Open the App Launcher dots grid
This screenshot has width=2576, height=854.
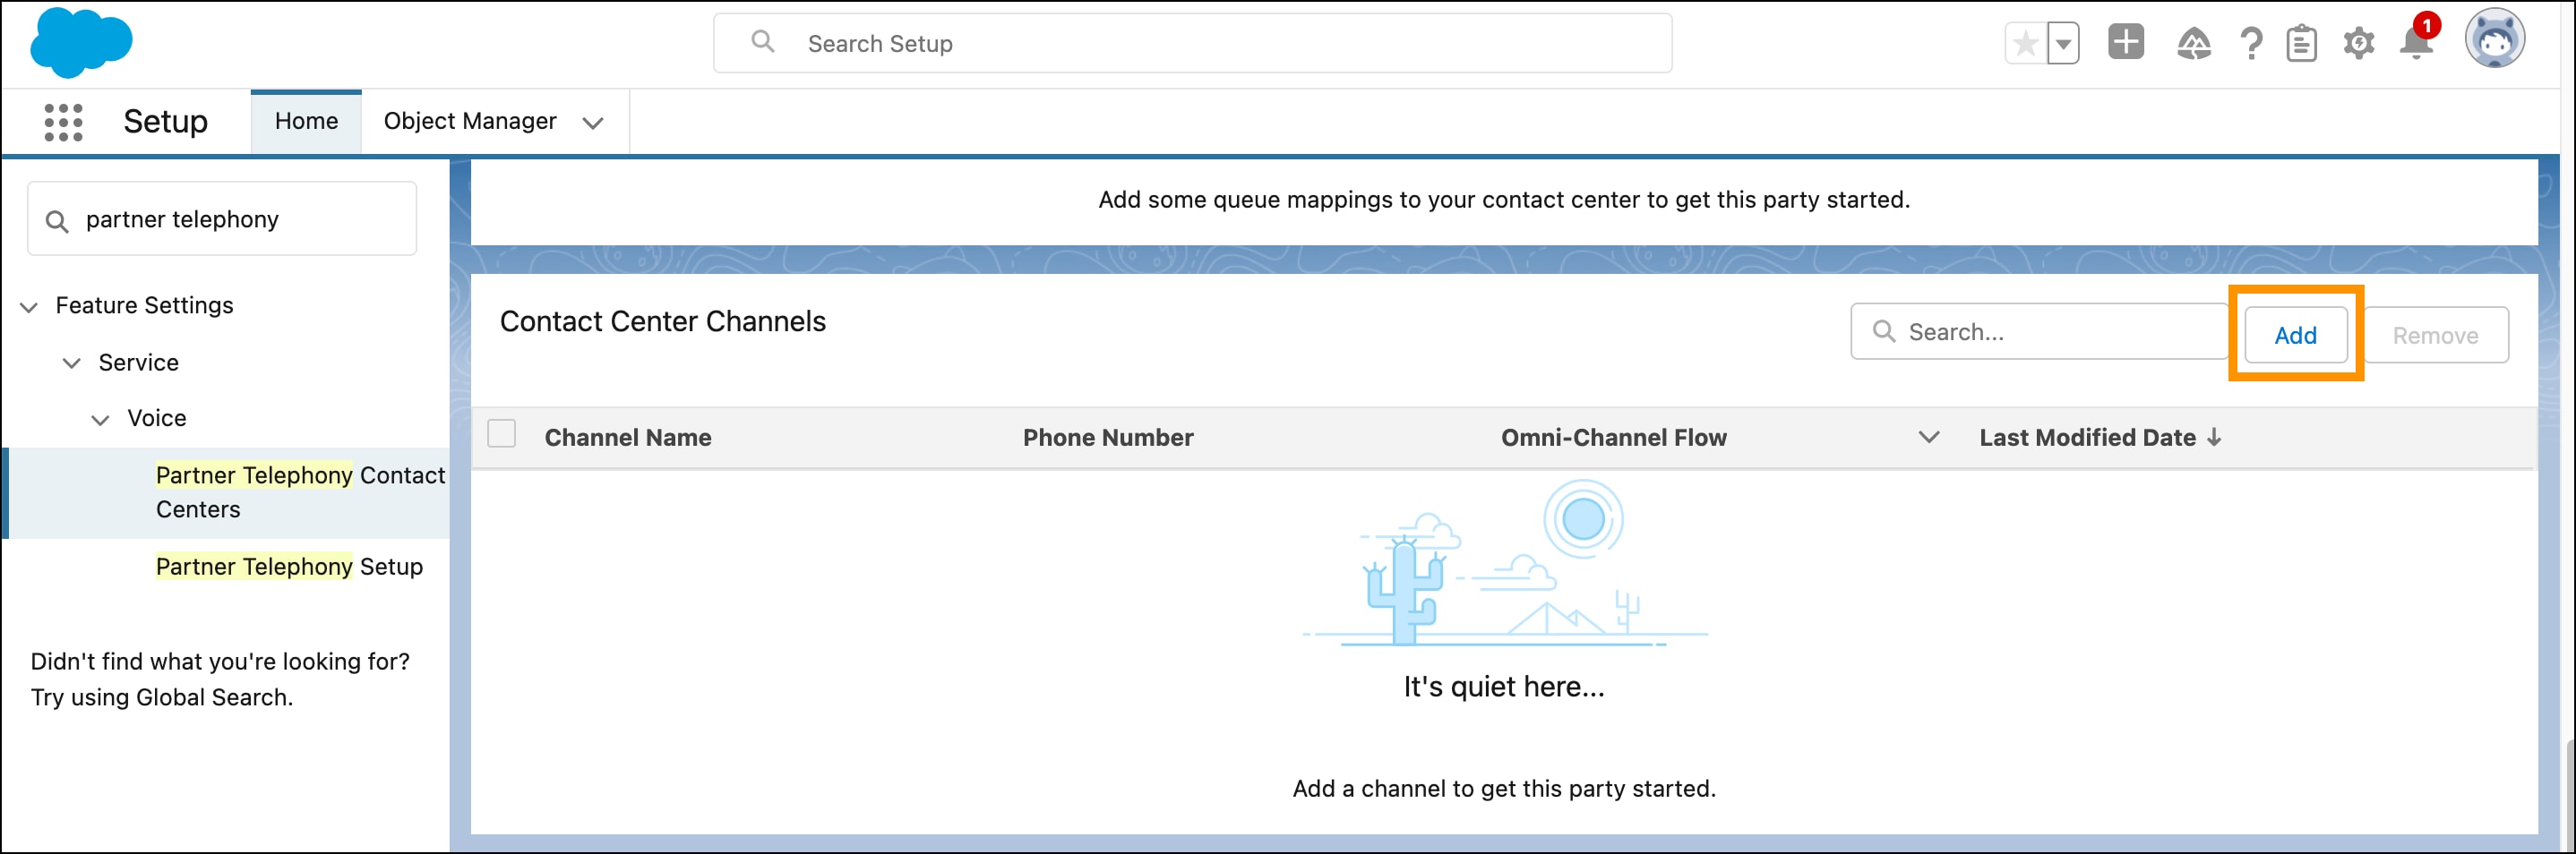coord(63,122)
